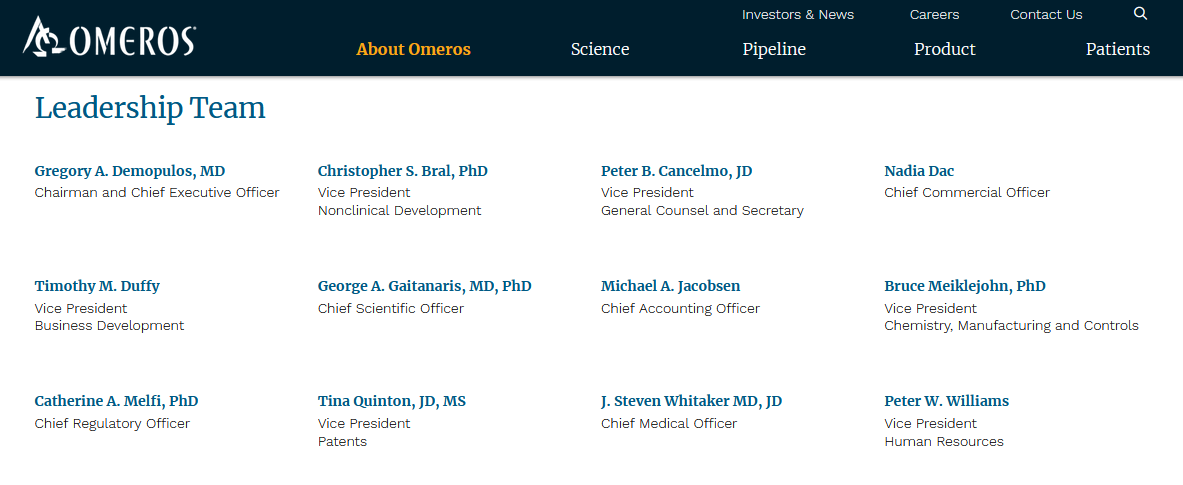1183x485 pixels.
Task: View Christopher S. Bral's profile
Action: tap(403, 171)
